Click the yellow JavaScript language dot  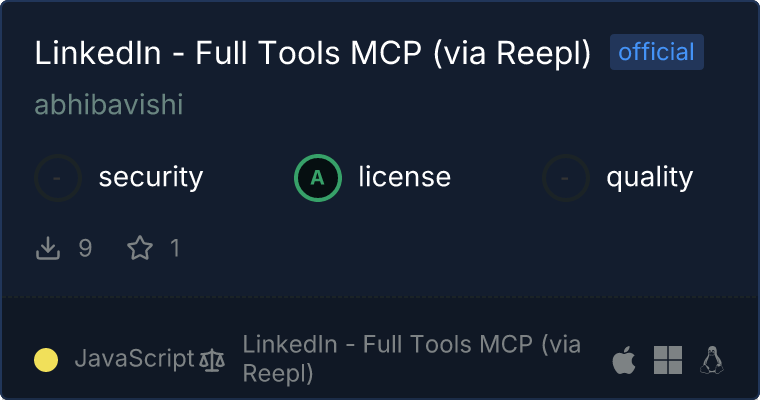tap(46, 360)
